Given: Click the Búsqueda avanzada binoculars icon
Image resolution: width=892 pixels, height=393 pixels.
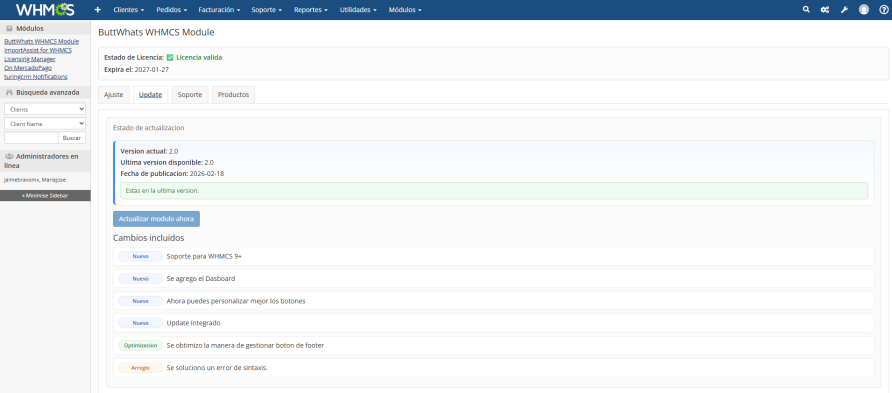Looking at the screenshot, I should point(9,92).
